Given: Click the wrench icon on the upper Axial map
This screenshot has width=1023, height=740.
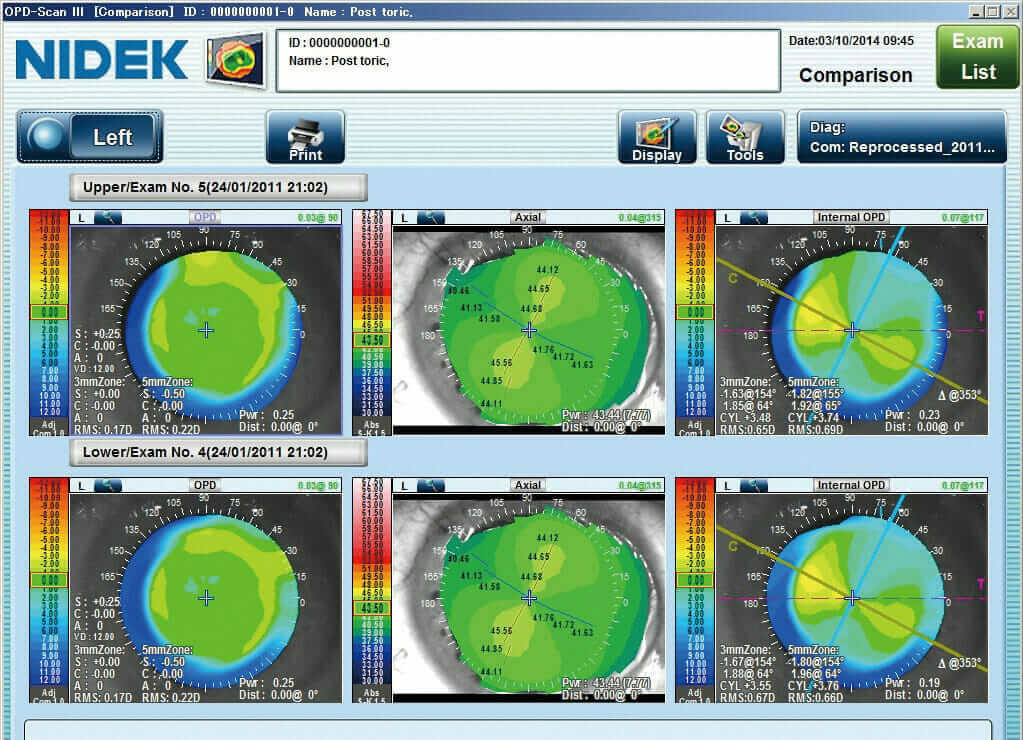Looking at the screenshot, I should (x=430, y=217).
